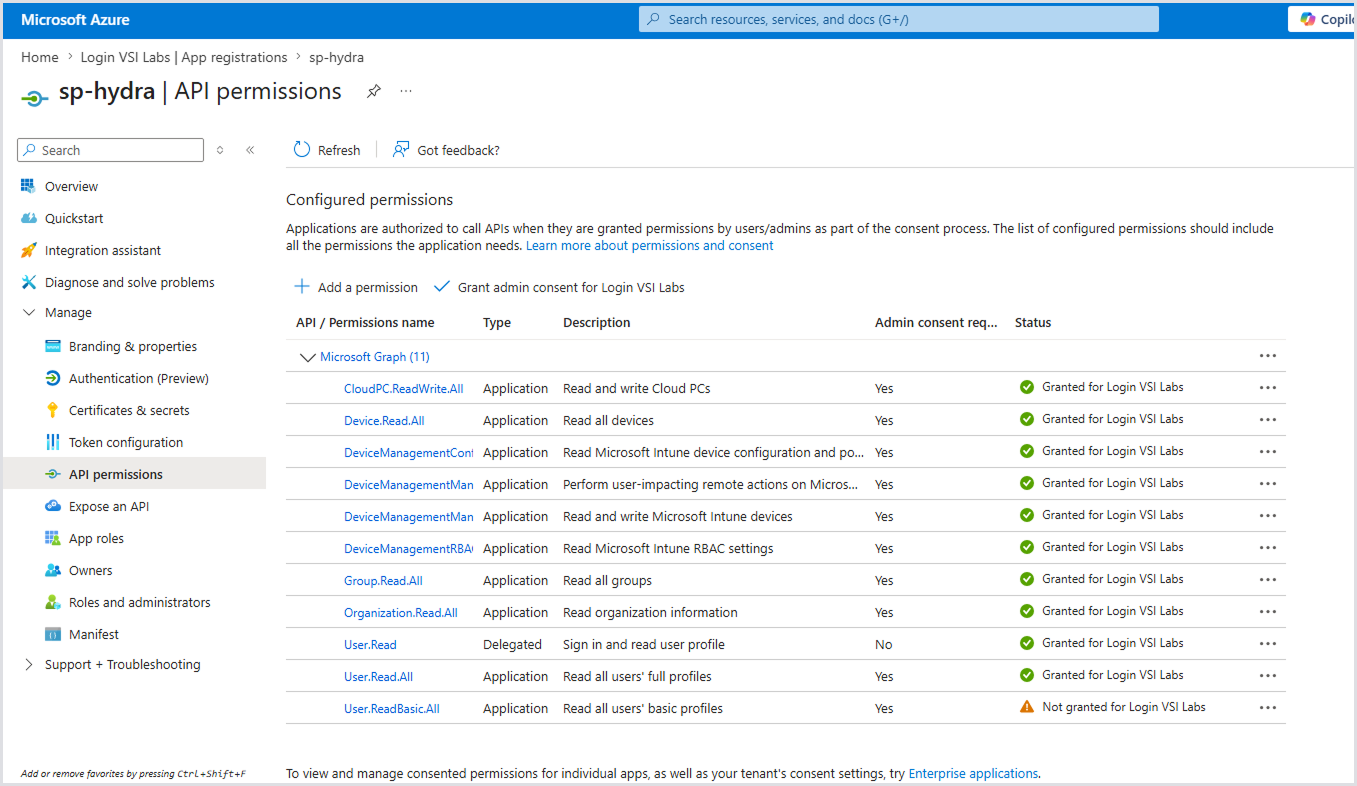The height and width of the screenshot is (786, 1357).
Task: Open the User.Read.All permission link
Action: (x=378, y=677)
